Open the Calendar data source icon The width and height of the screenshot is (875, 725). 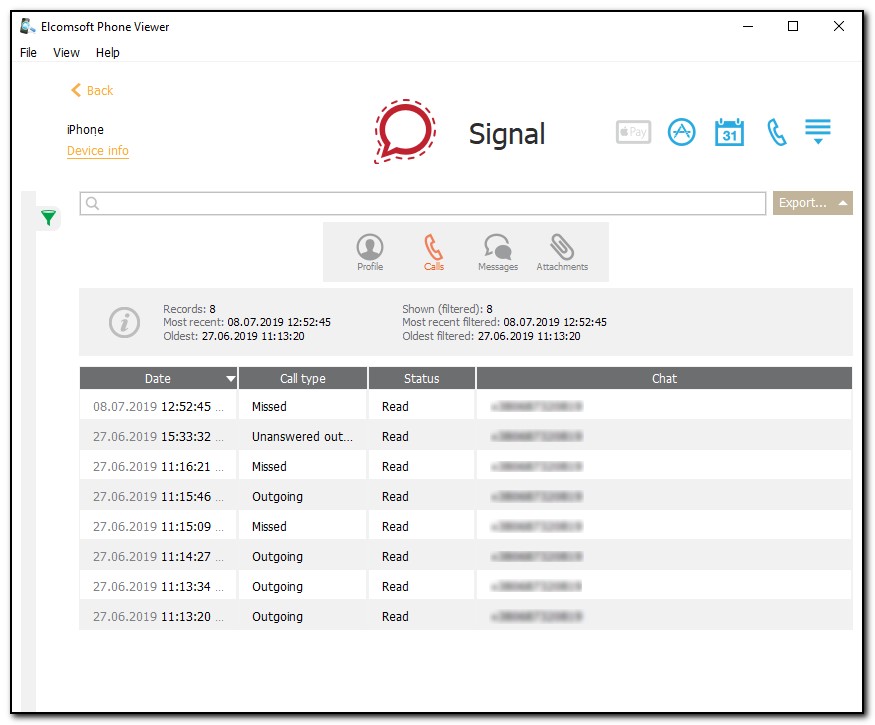(x=729, y=131)
